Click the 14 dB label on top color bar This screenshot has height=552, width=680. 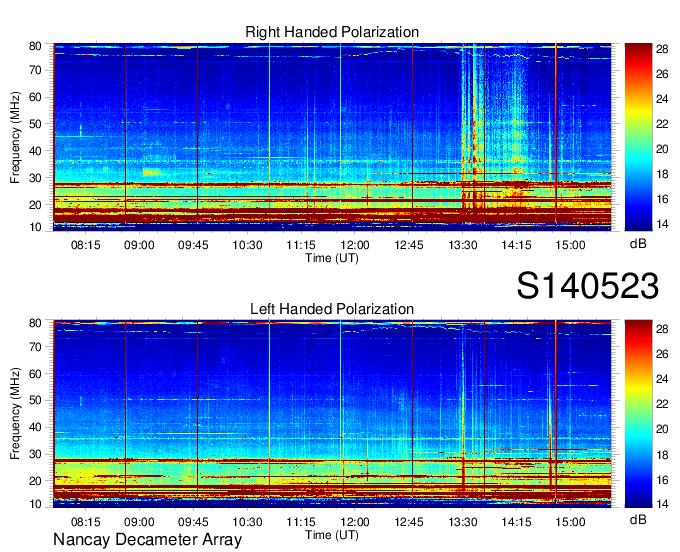click(662, 224)
